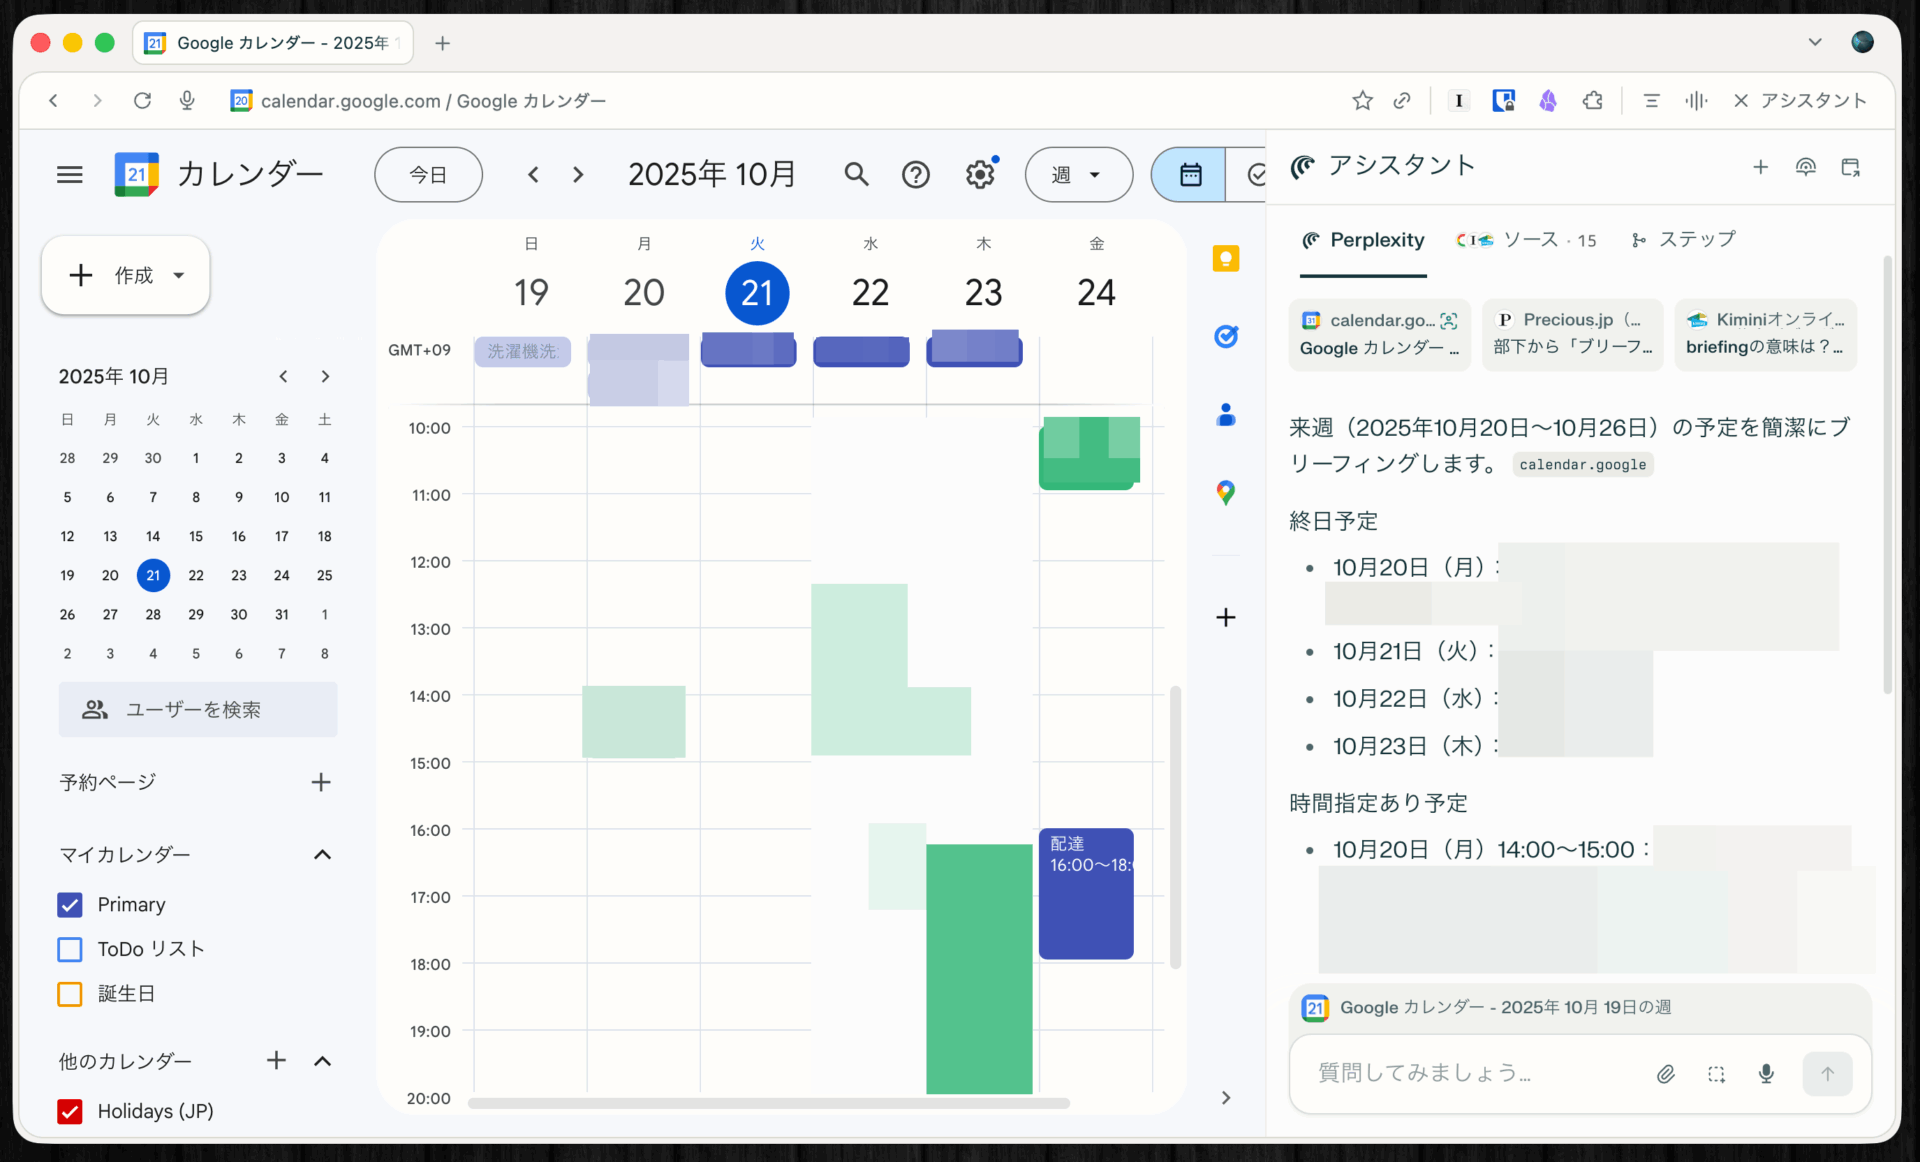The height and width of the screenshot is (1162, 1920).
Task: Collapse the マイカレンダー section
Action: [322, 855]
